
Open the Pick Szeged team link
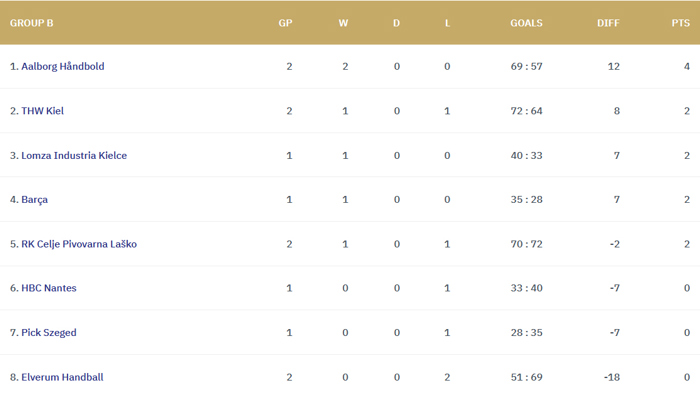point(49,333)
